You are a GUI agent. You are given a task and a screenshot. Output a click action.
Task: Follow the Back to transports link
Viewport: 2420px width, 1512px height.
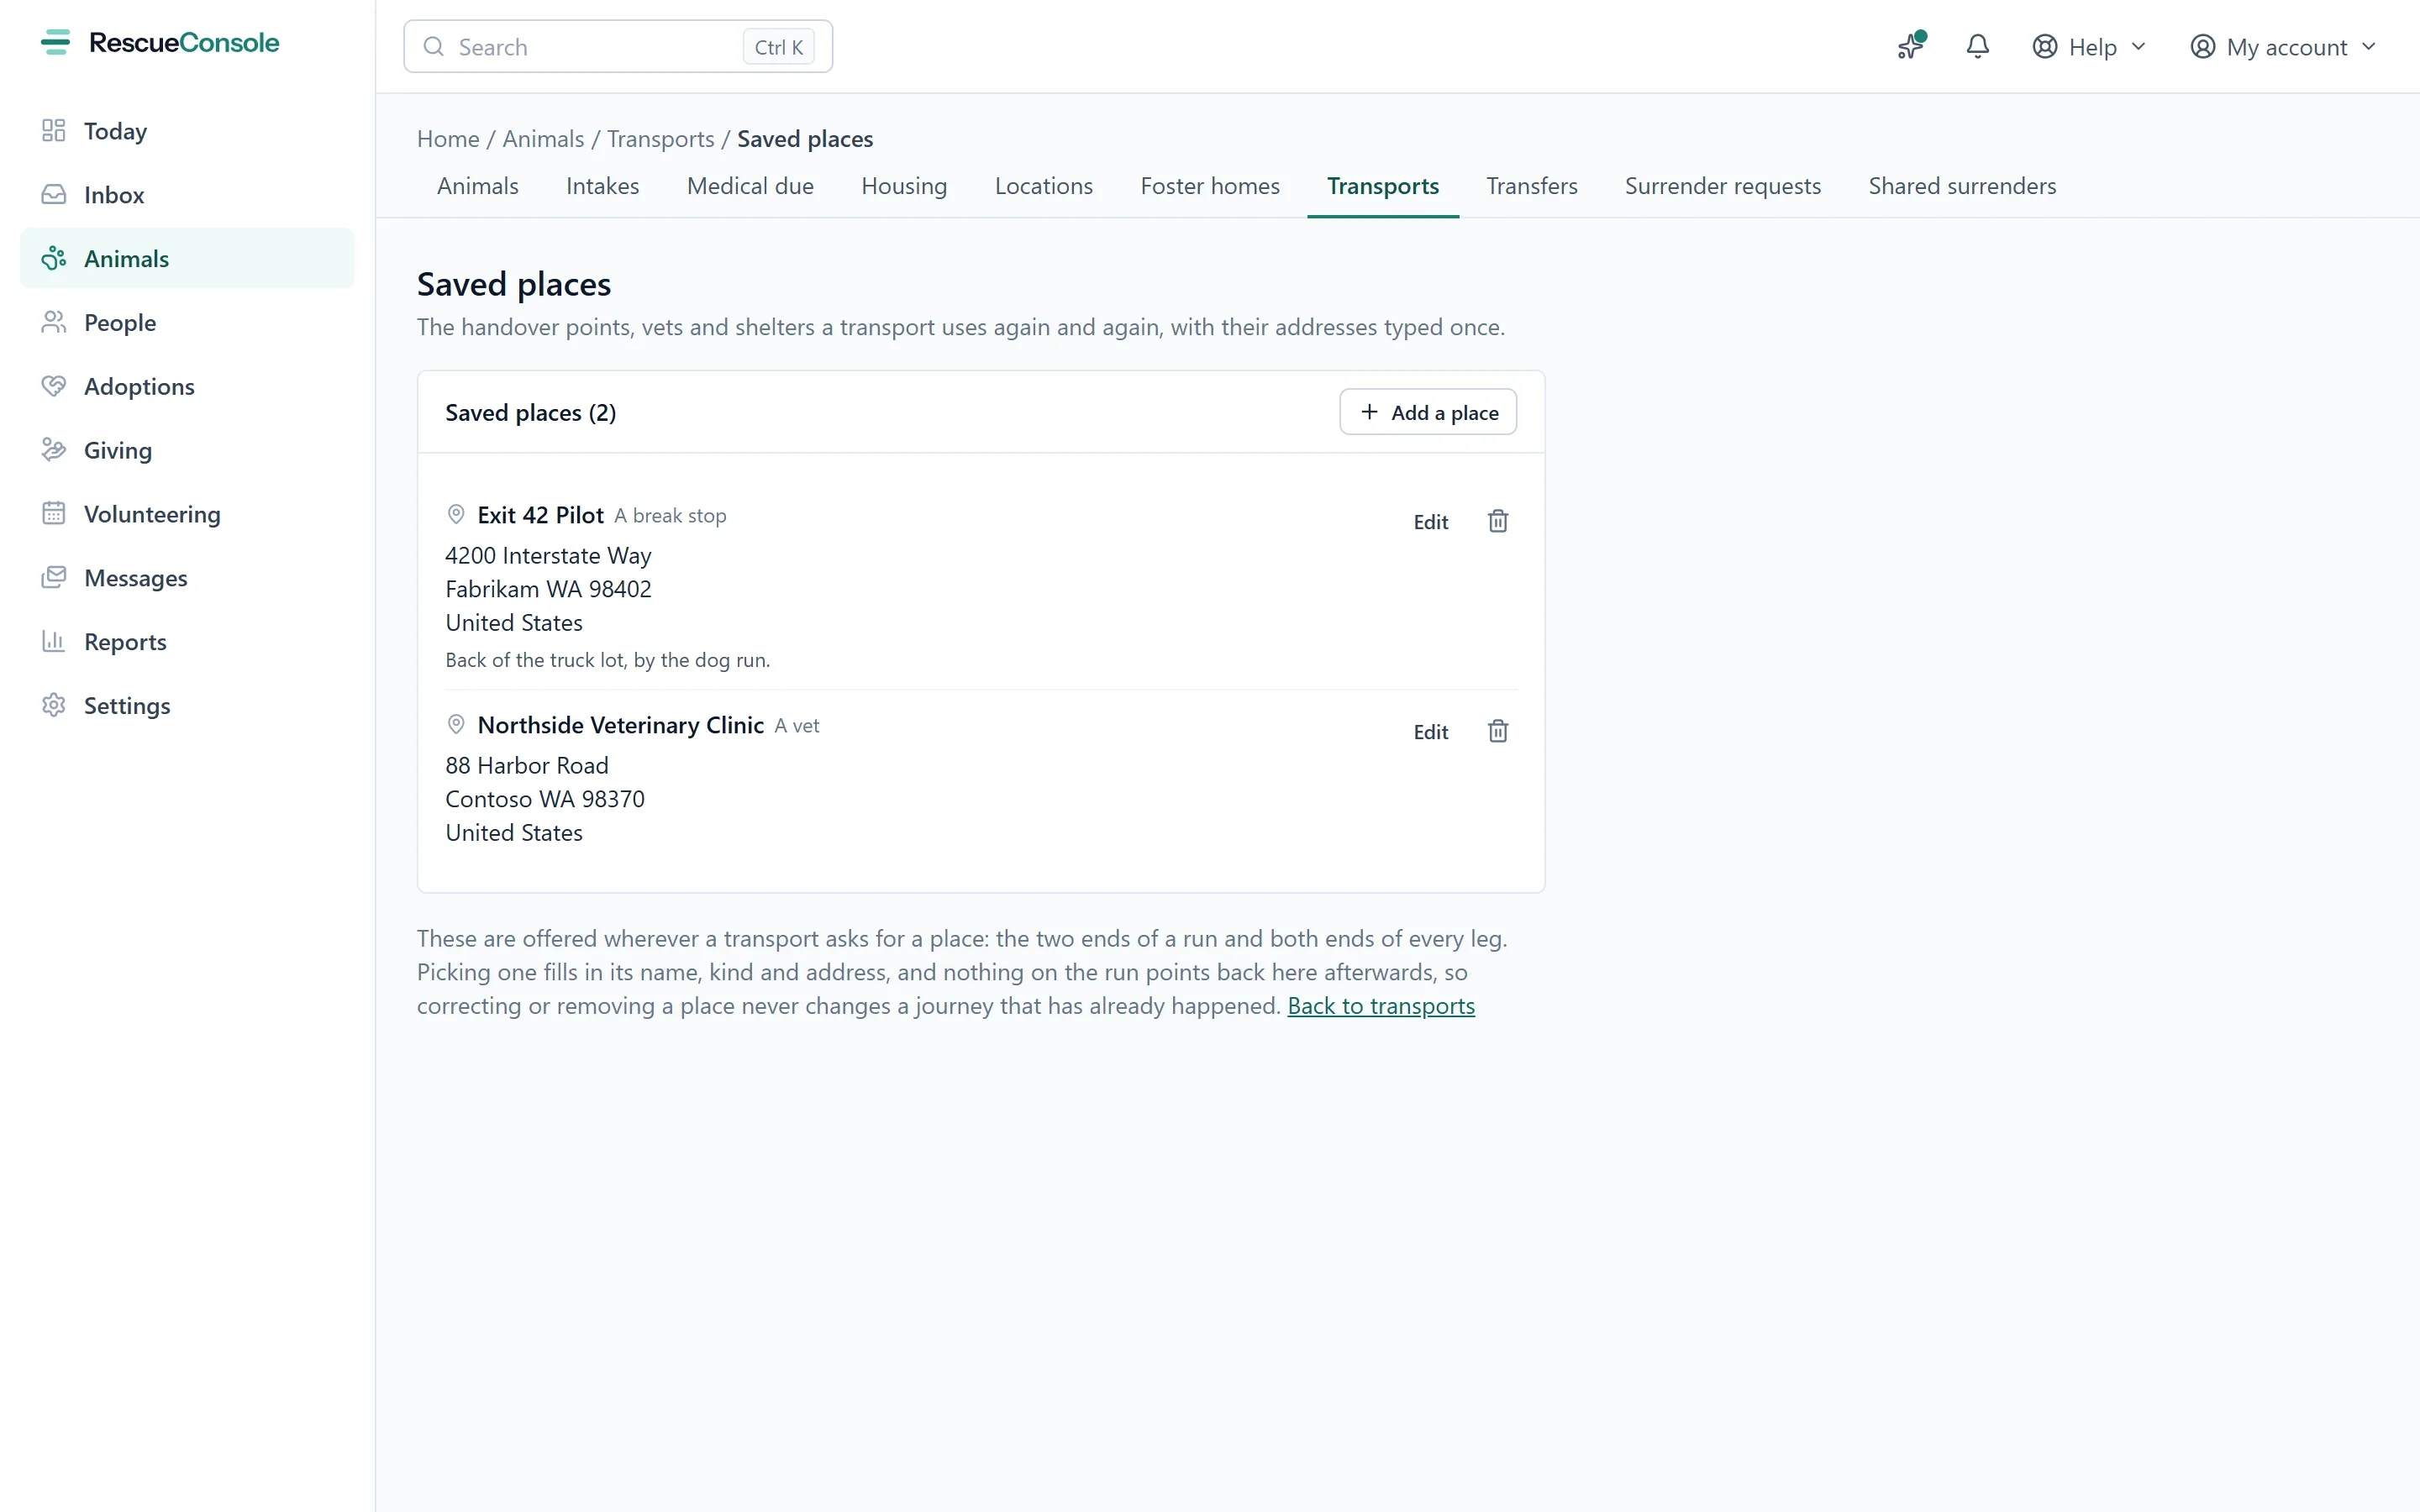[x=1381, y=1006]
